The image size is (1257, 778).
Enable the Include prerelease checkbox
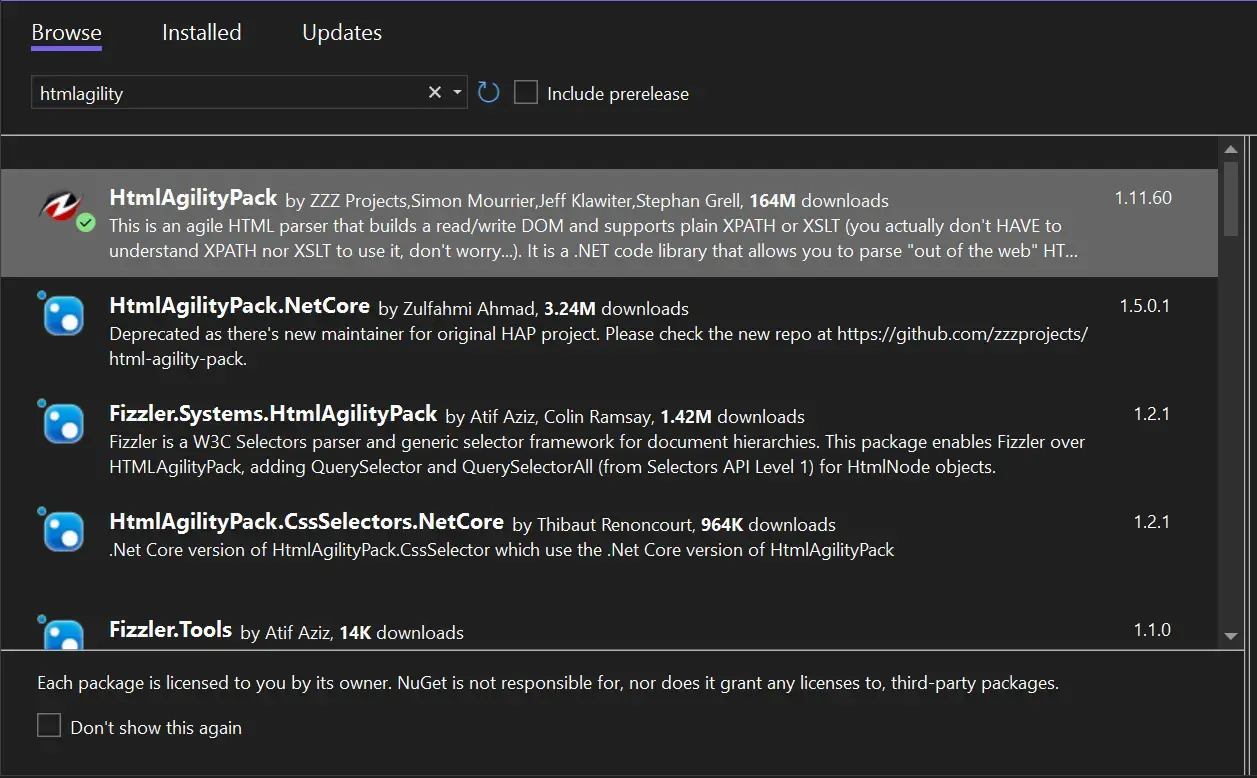526,93
